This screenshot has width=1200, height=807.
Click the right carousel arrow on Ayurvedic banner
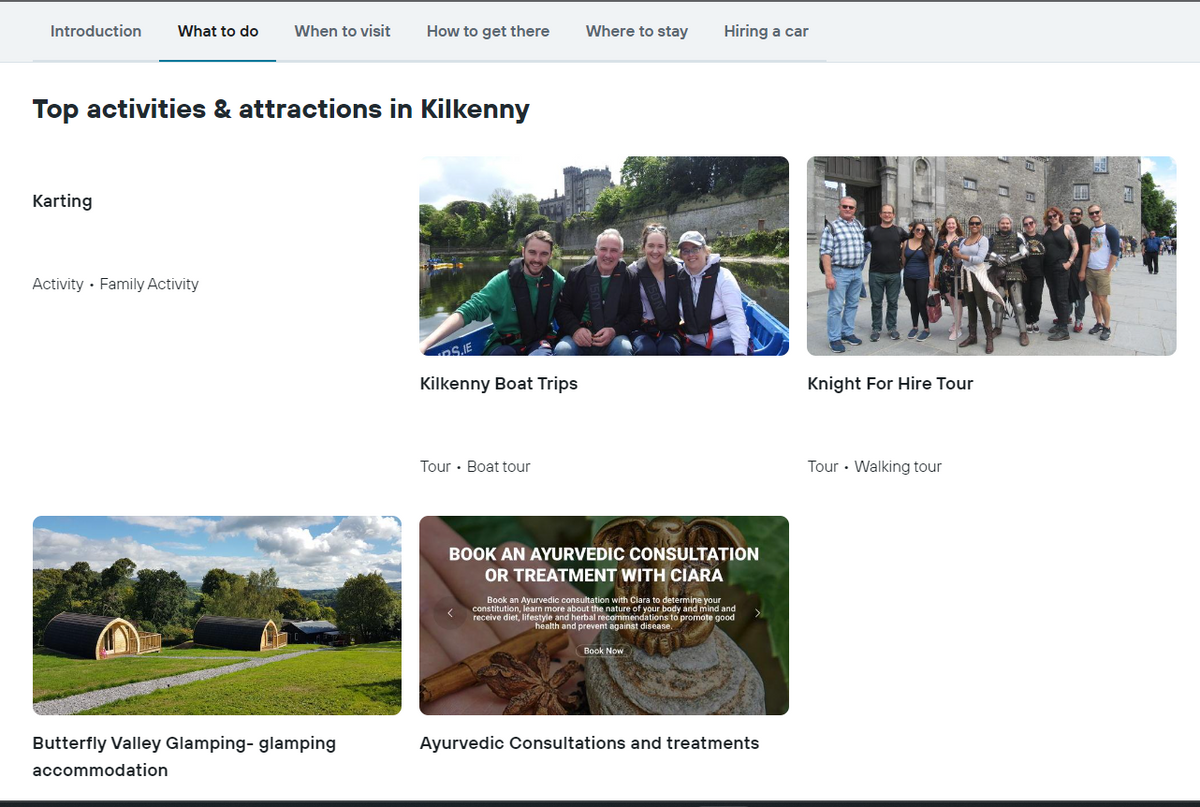758,613
